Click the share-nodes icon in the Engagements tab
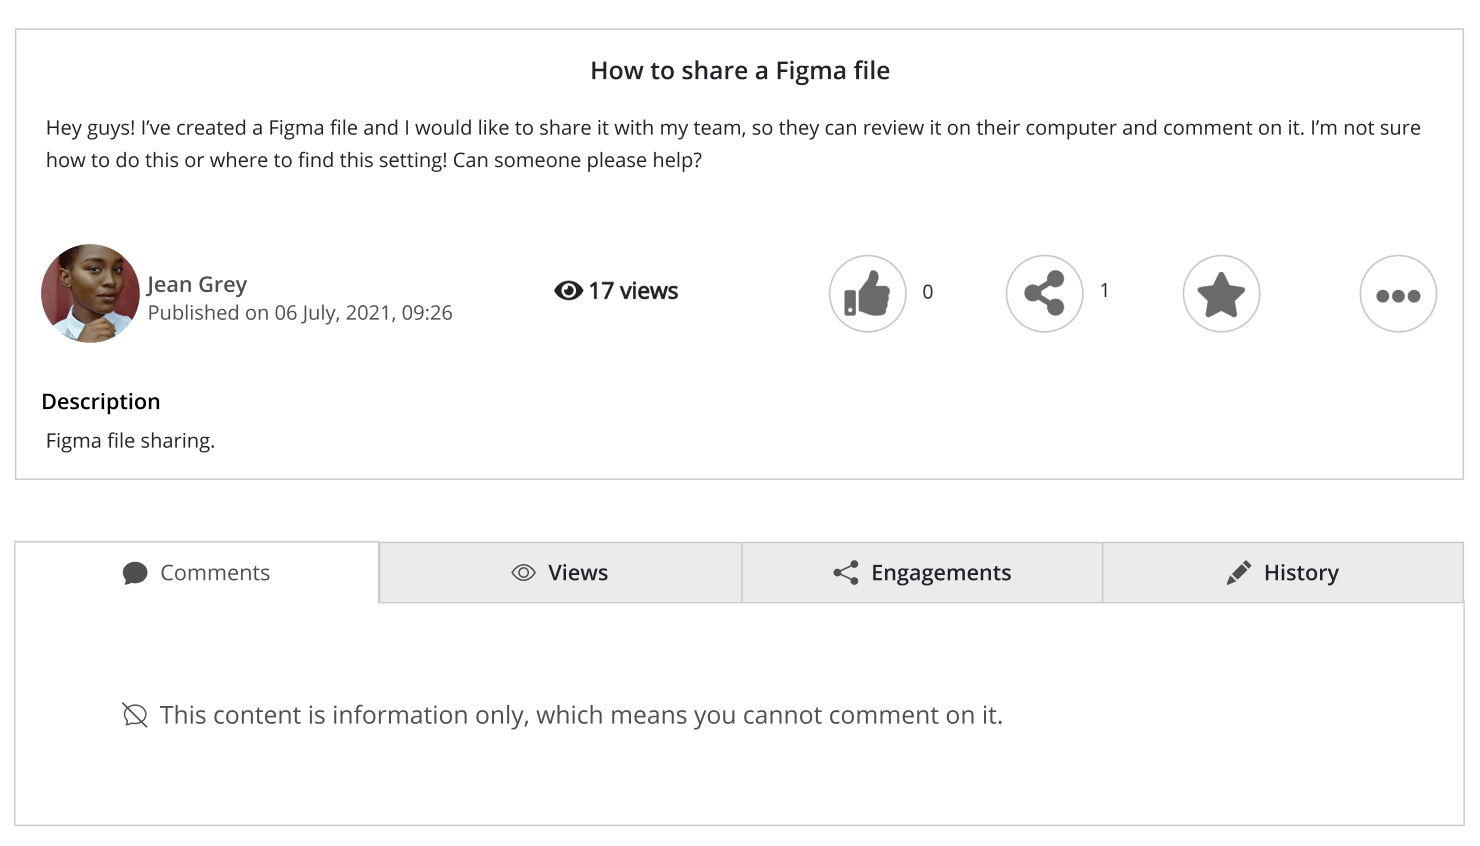This screenshot has height=846, width=1480. 846,573
